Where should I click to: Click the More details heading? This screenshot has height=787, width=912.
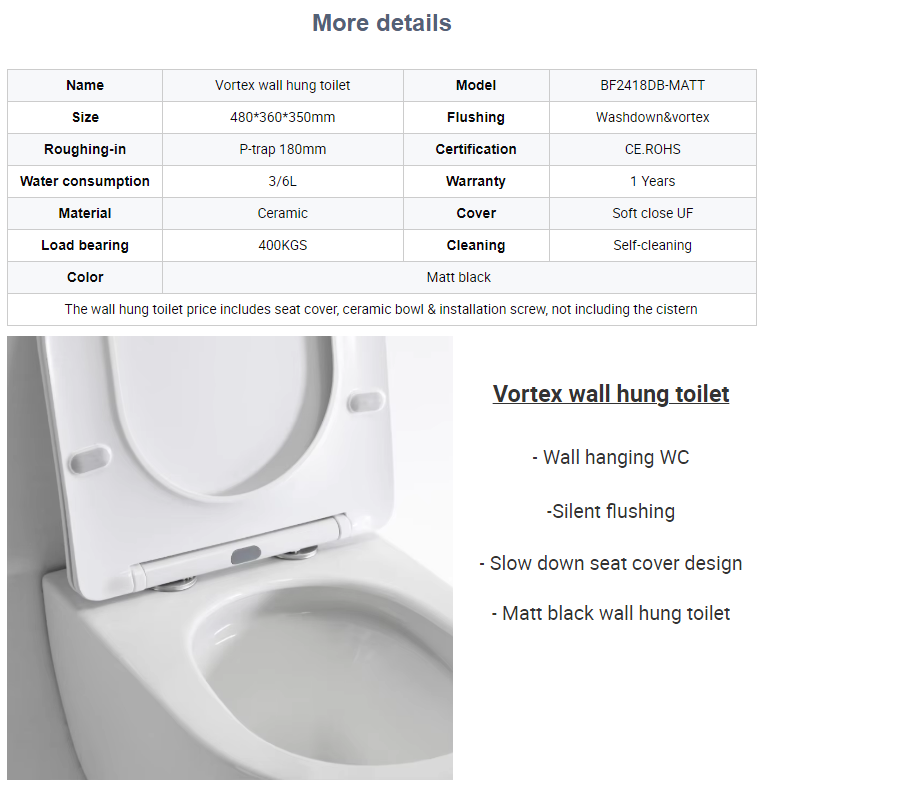click(x=382, y=23)
